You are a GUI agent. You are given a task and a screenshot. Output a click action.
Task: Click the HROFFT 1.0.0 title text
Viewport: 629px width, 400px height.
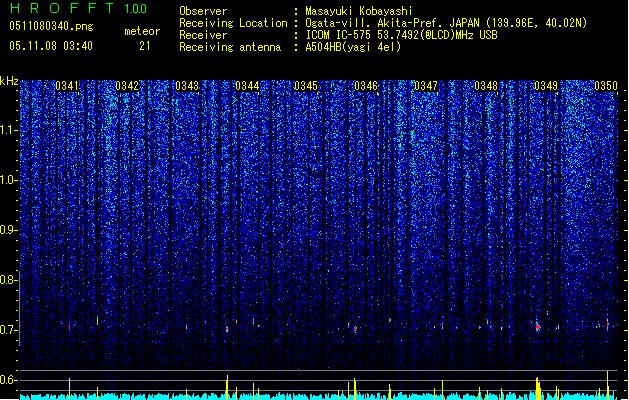coord(79,8)
